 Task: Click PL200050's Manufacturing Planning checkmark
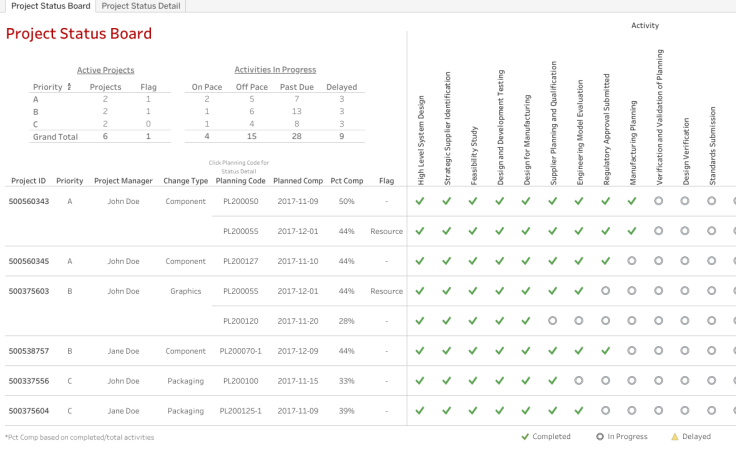(x=632, y=201)
